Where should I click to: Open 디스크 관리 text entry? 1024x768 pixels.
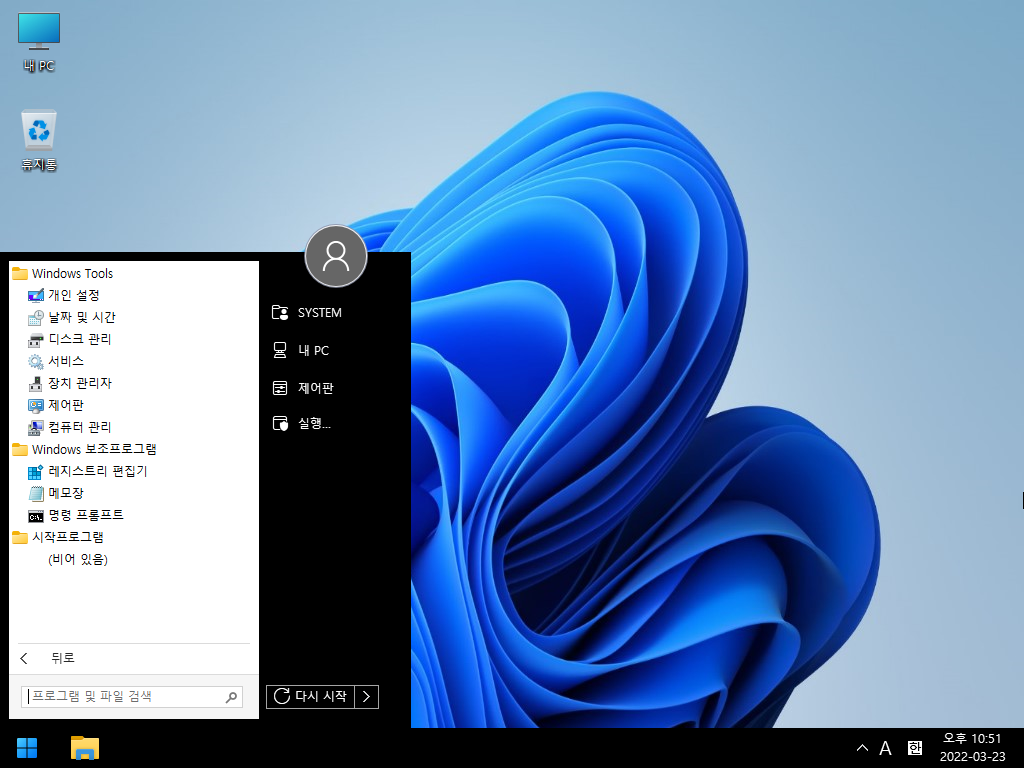pyautogui.click(x=80, y=339)
